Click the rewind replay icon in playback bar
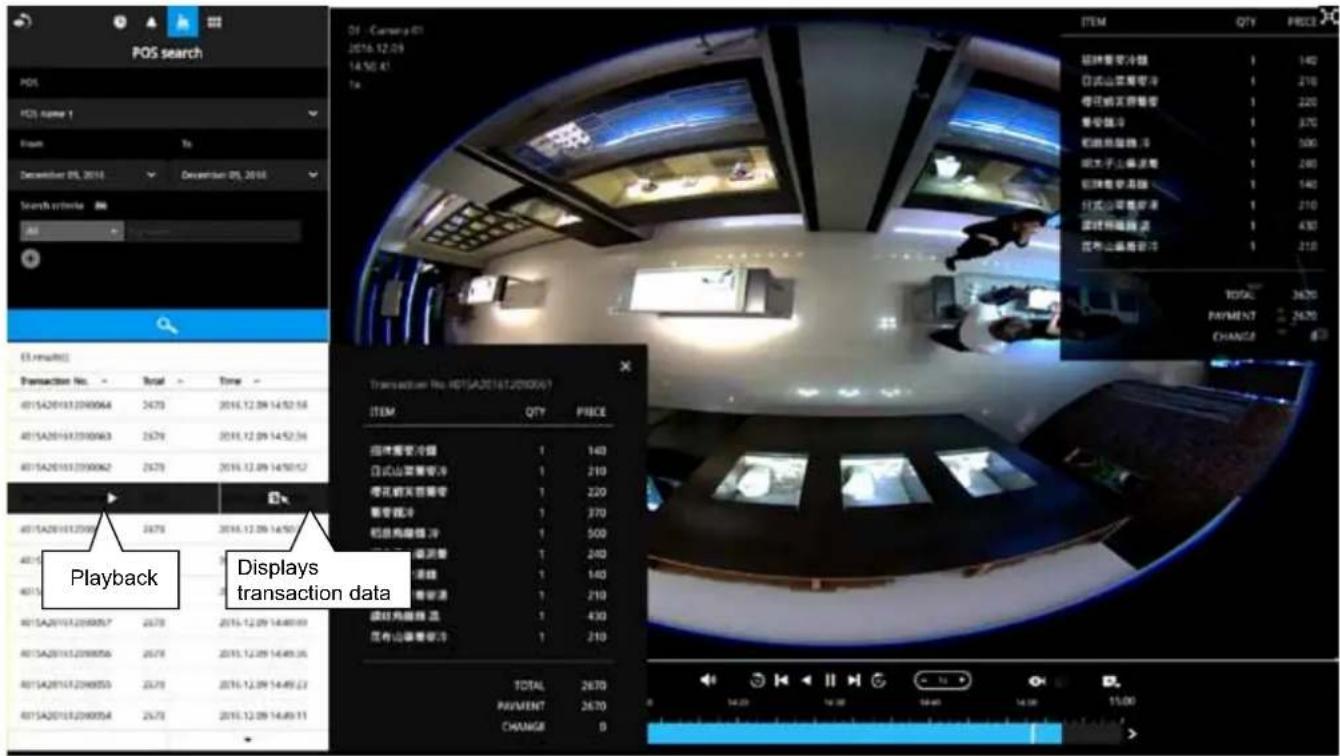This screenshot has height=756, width=1340. pyautogui.click(x=758, y=680)
